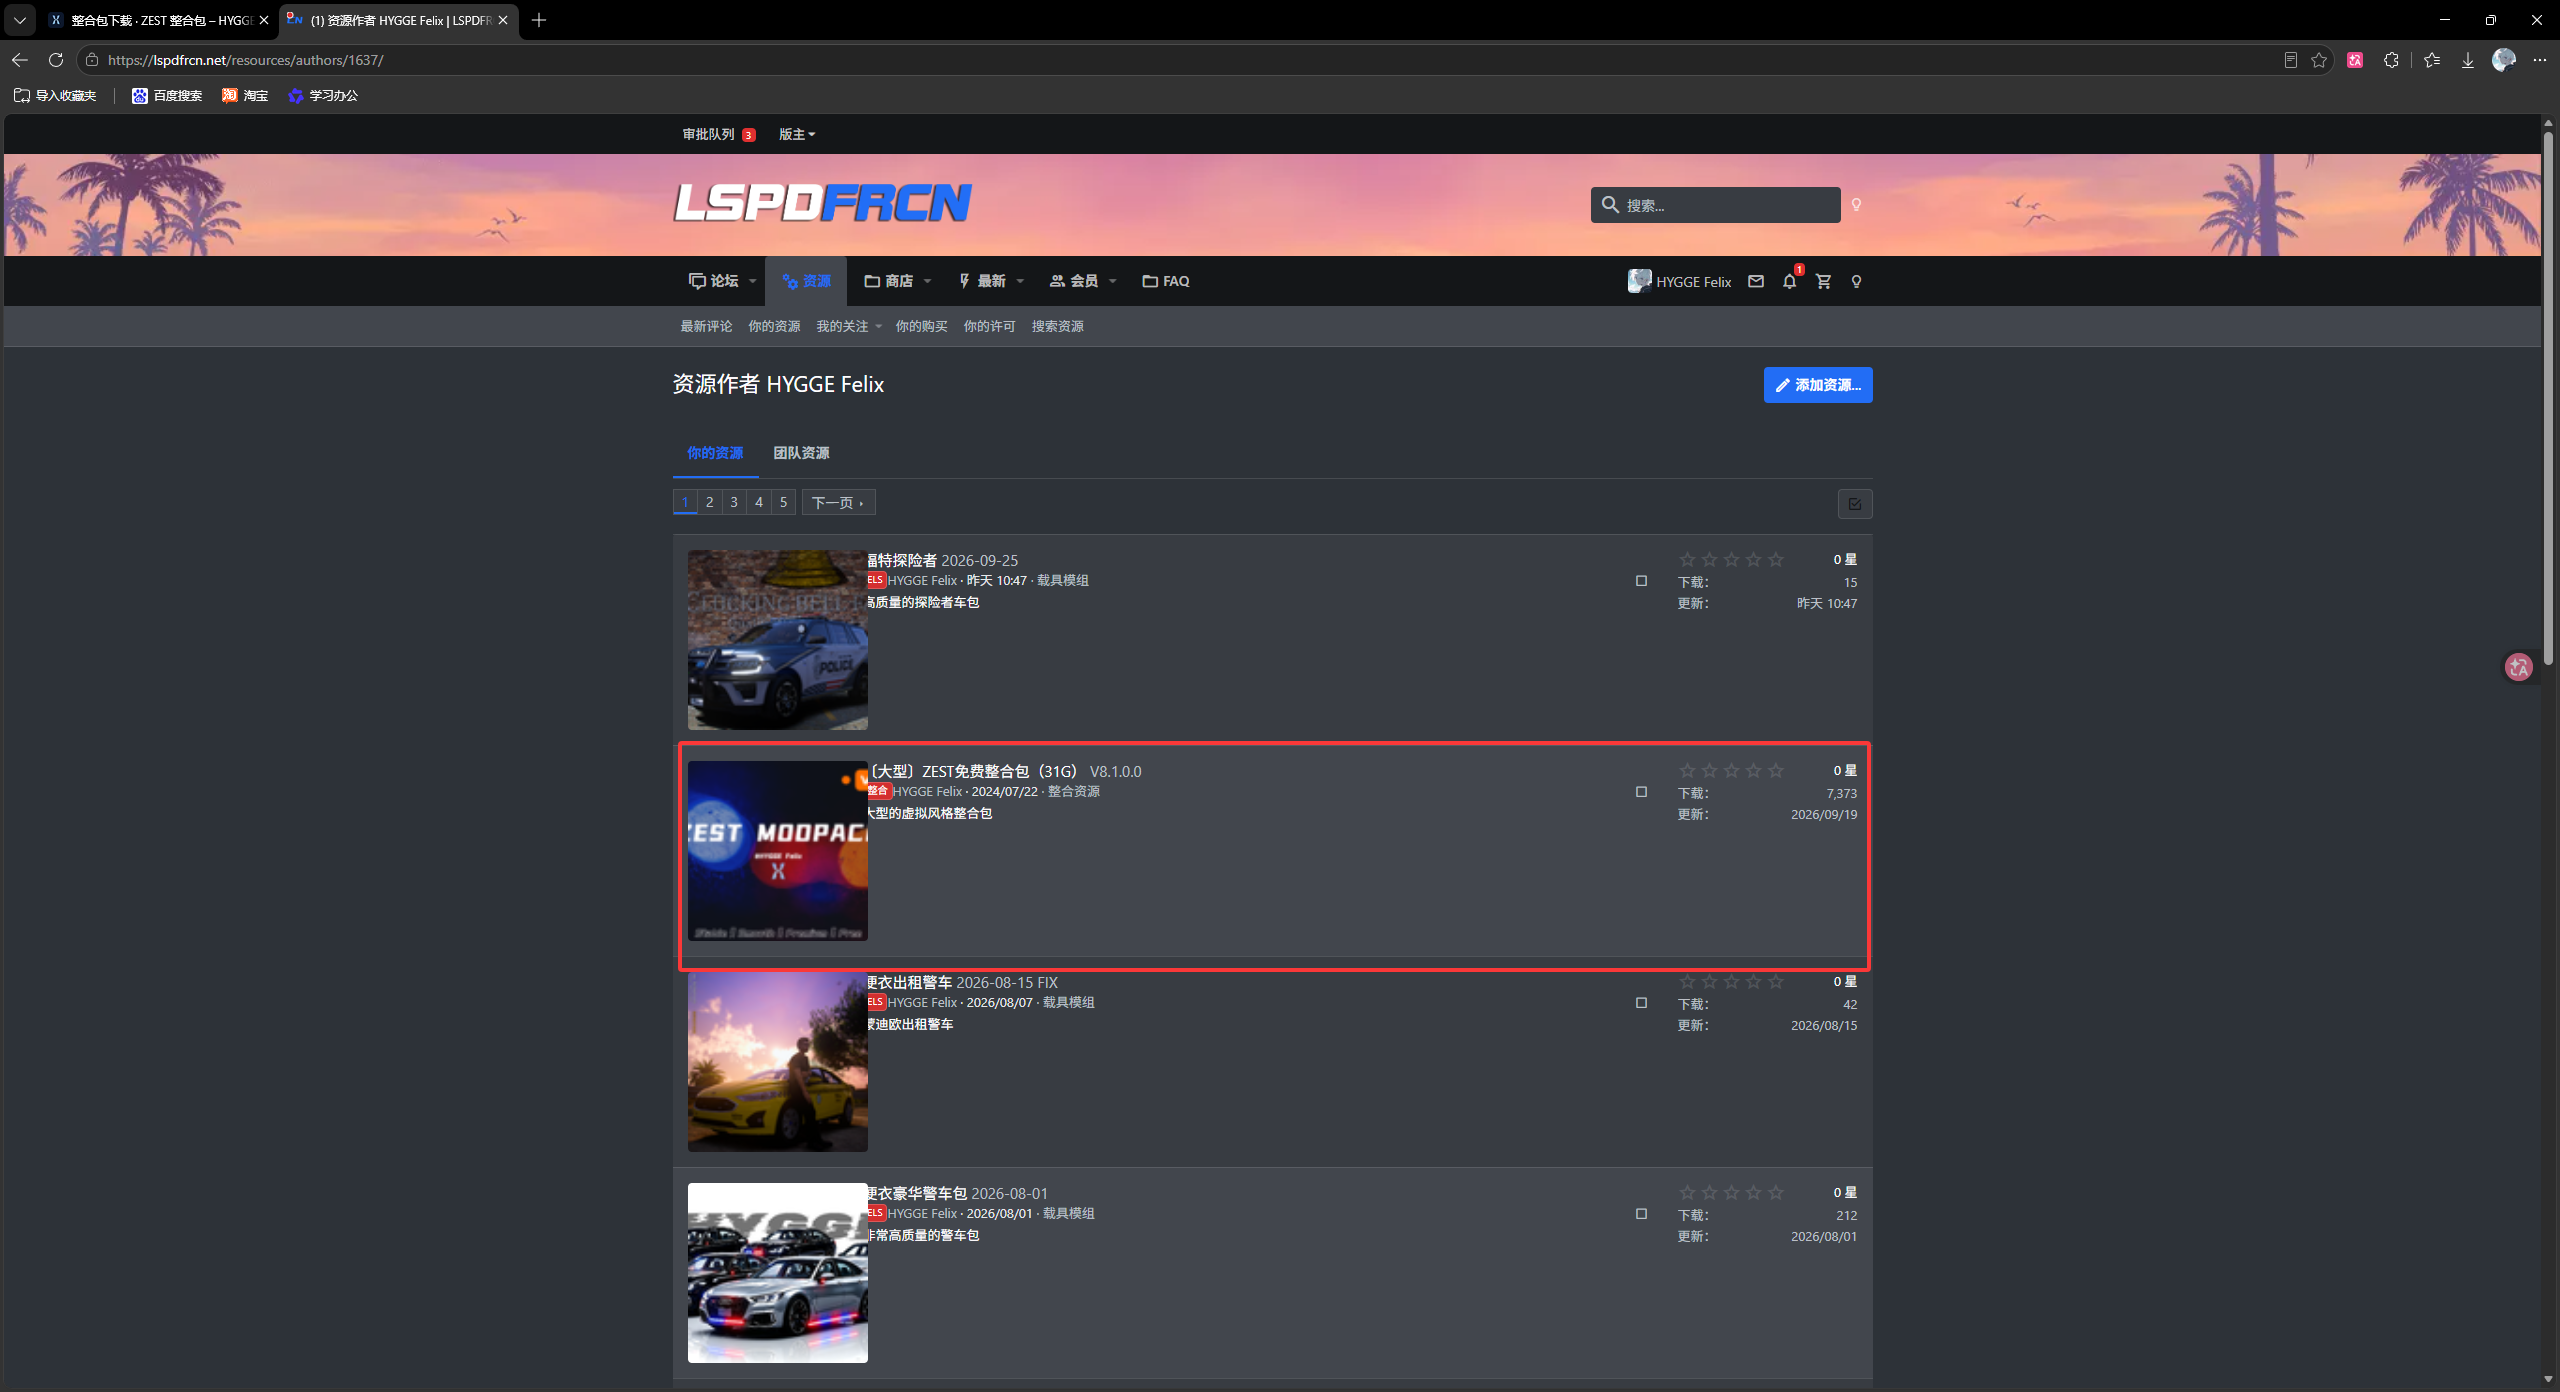Open browser downloads icon
Screen dimensions: 2560x1392
(x=2468, y=60)
